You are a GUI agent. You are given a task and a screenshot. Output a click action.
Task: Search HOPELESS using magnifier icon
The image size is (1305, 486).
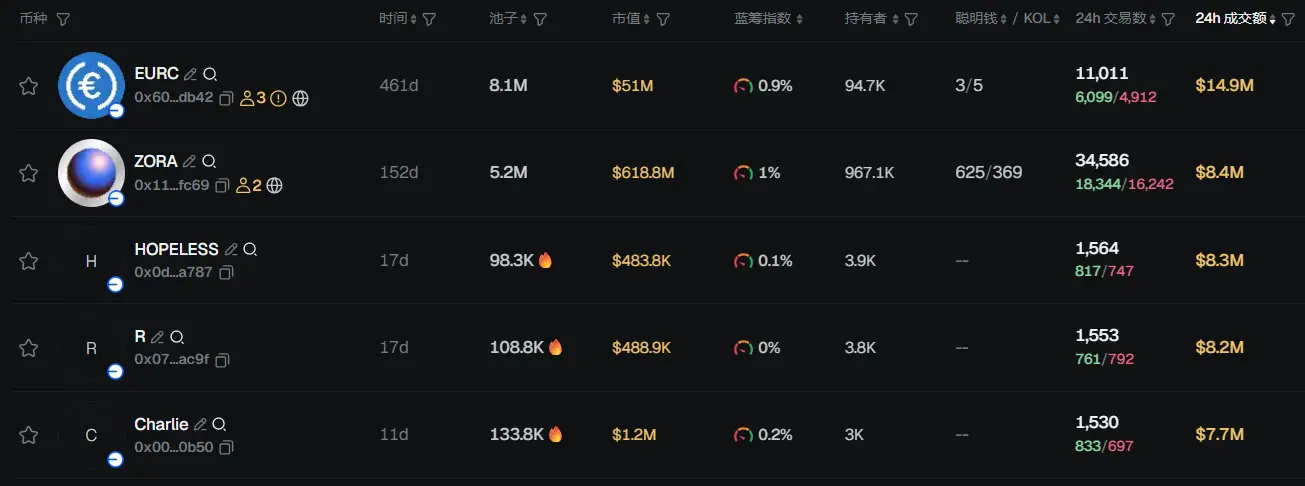pos(250,249)
